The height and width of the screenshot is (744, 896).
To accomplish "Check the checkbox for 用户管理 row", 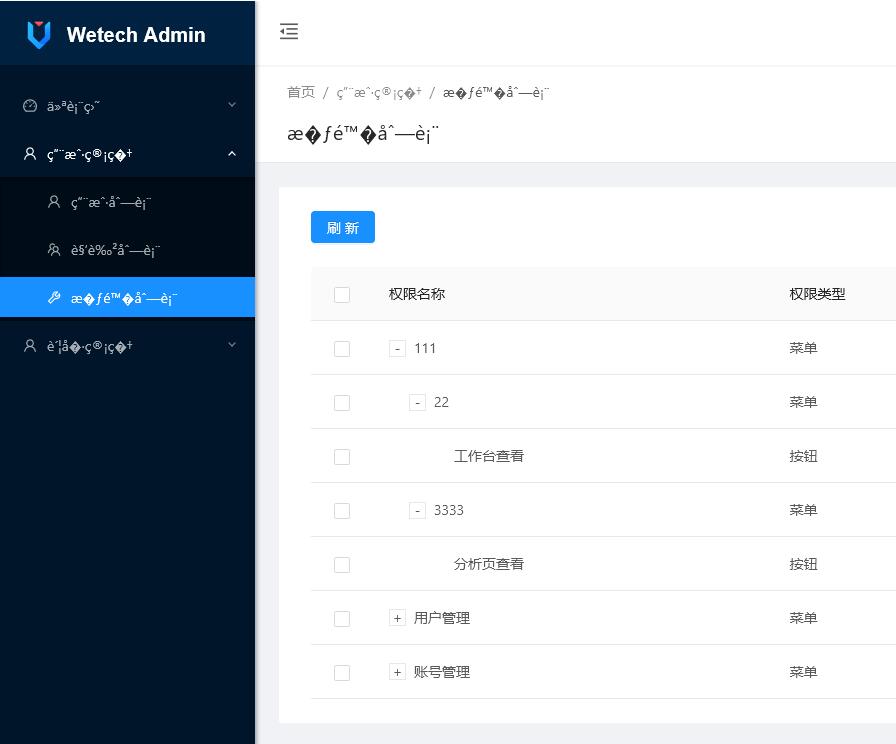I will [342, 618].
